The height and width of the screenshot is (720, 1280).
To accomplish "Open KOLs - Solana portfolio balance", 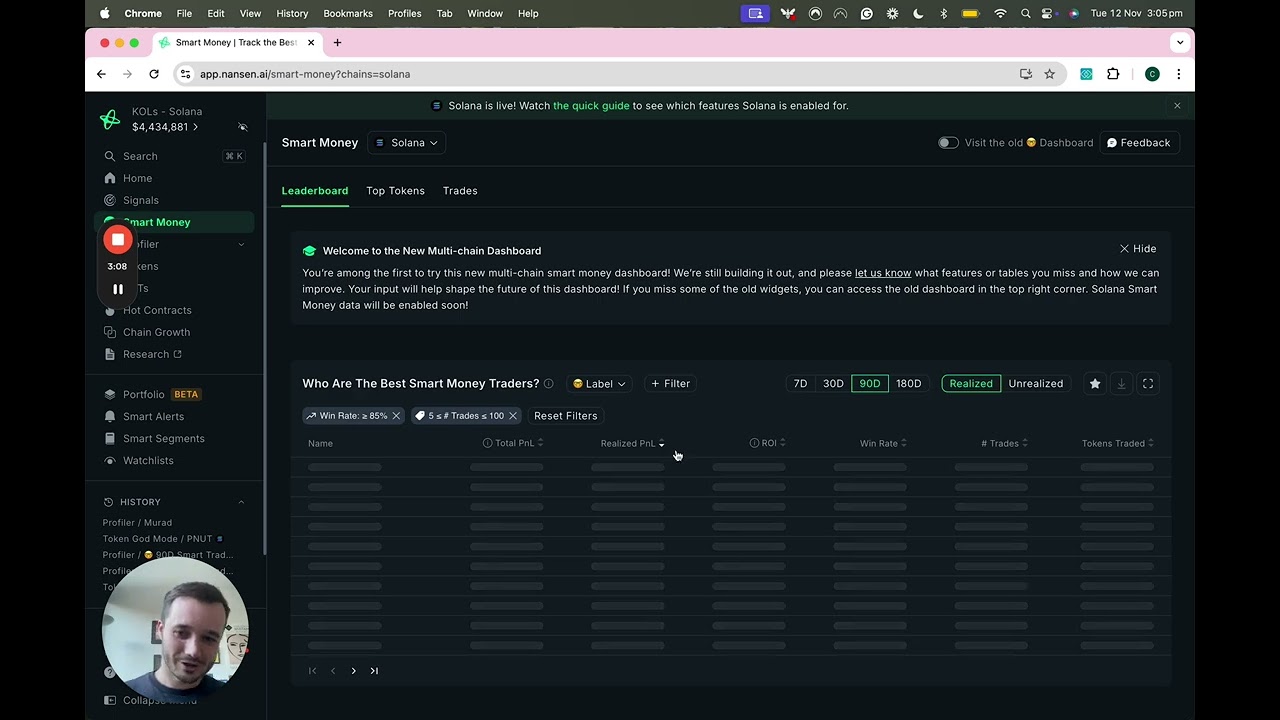I will (165, 127).
